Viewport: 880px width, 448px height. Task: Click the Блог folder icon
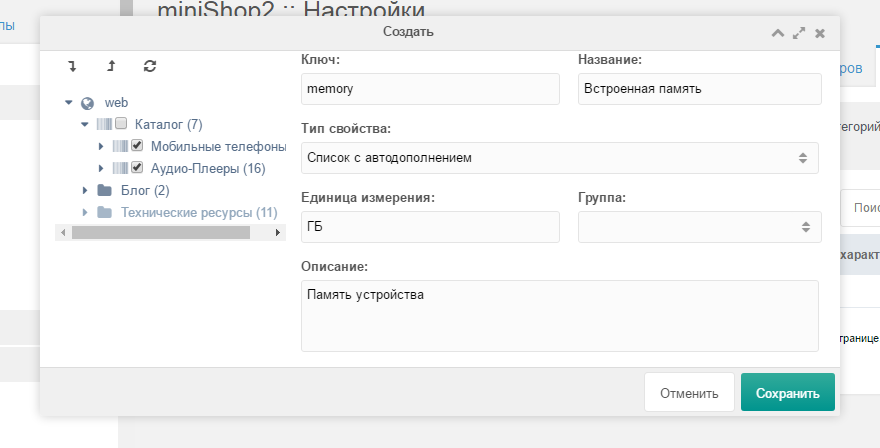104,190
